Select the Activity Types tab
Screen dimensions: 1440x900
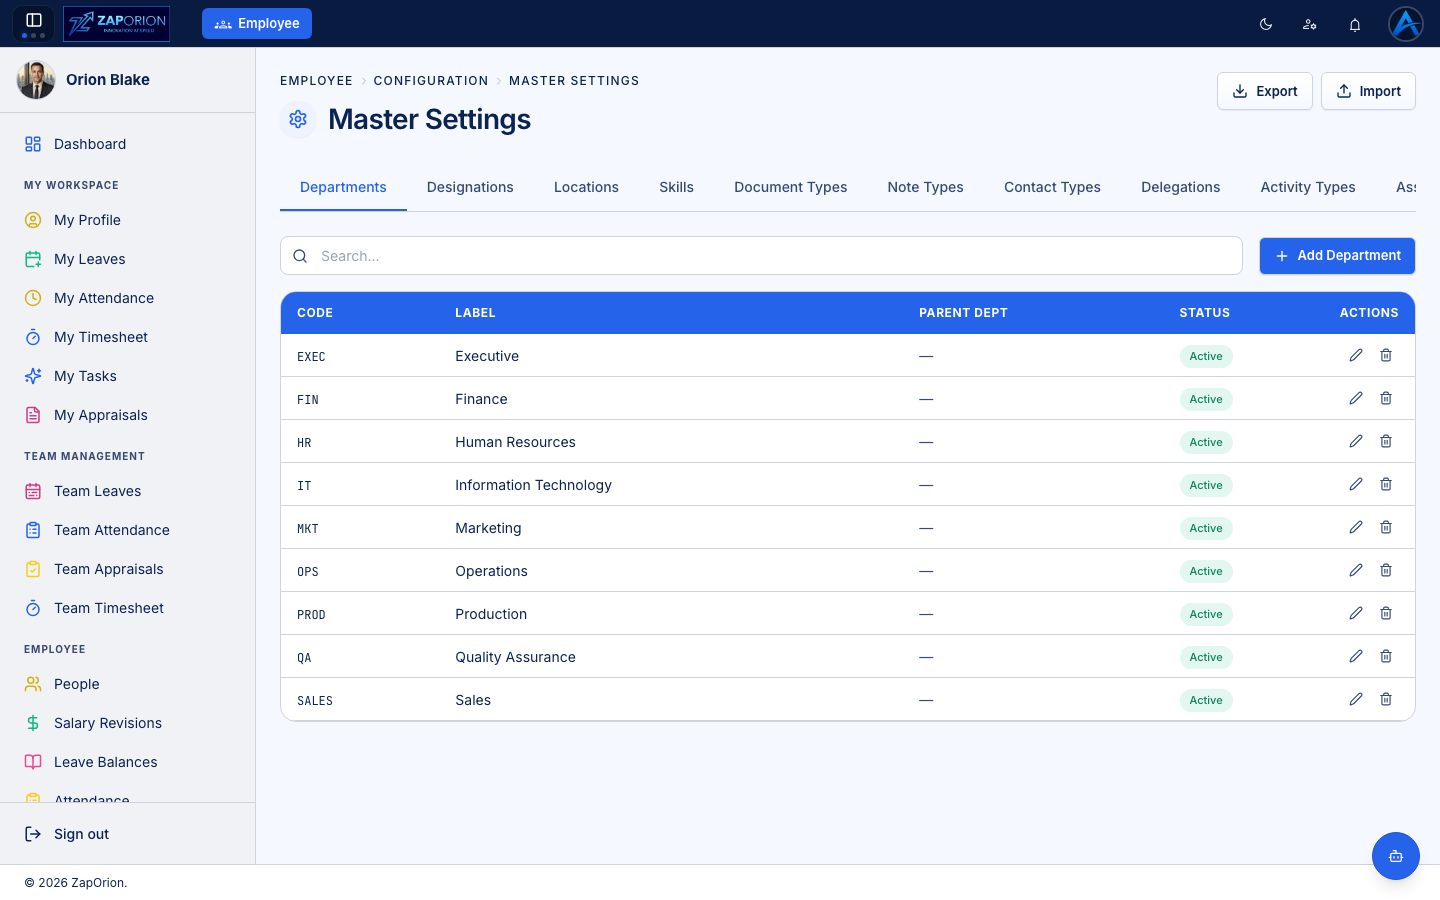1308,187
